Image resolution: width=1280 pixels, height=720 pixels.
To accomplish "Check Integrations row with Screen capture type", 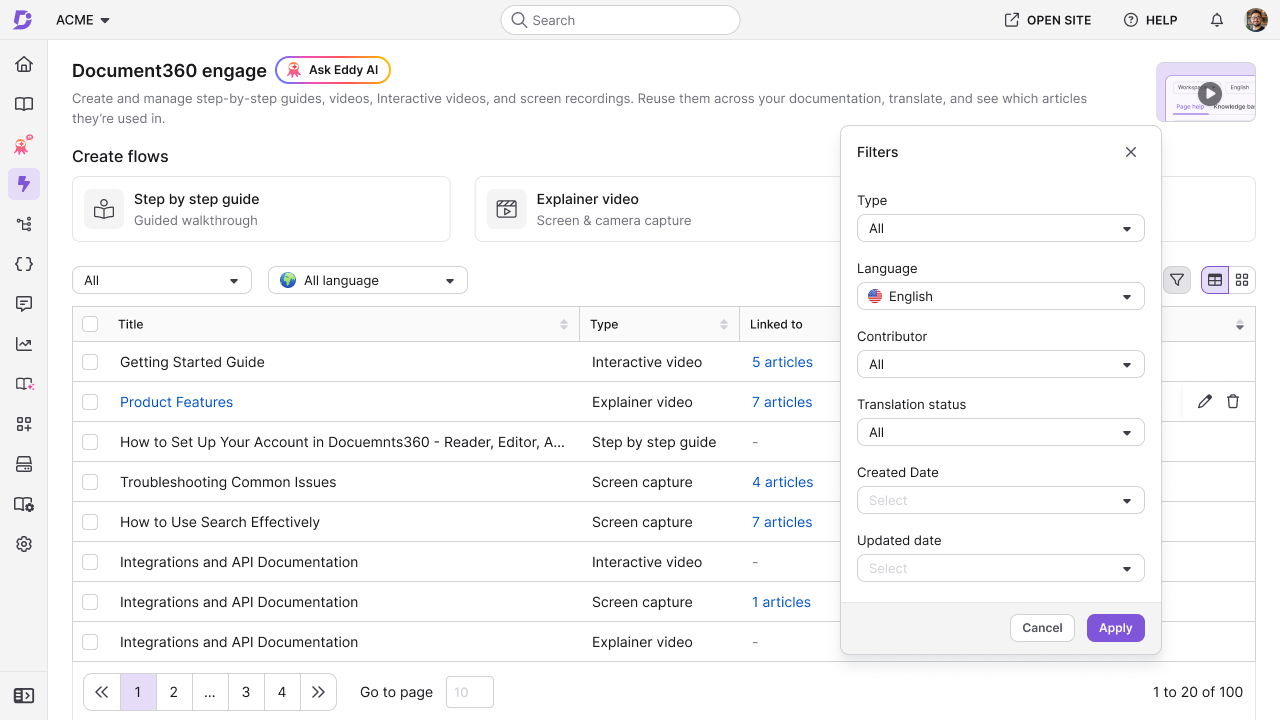I will point(90,602).
